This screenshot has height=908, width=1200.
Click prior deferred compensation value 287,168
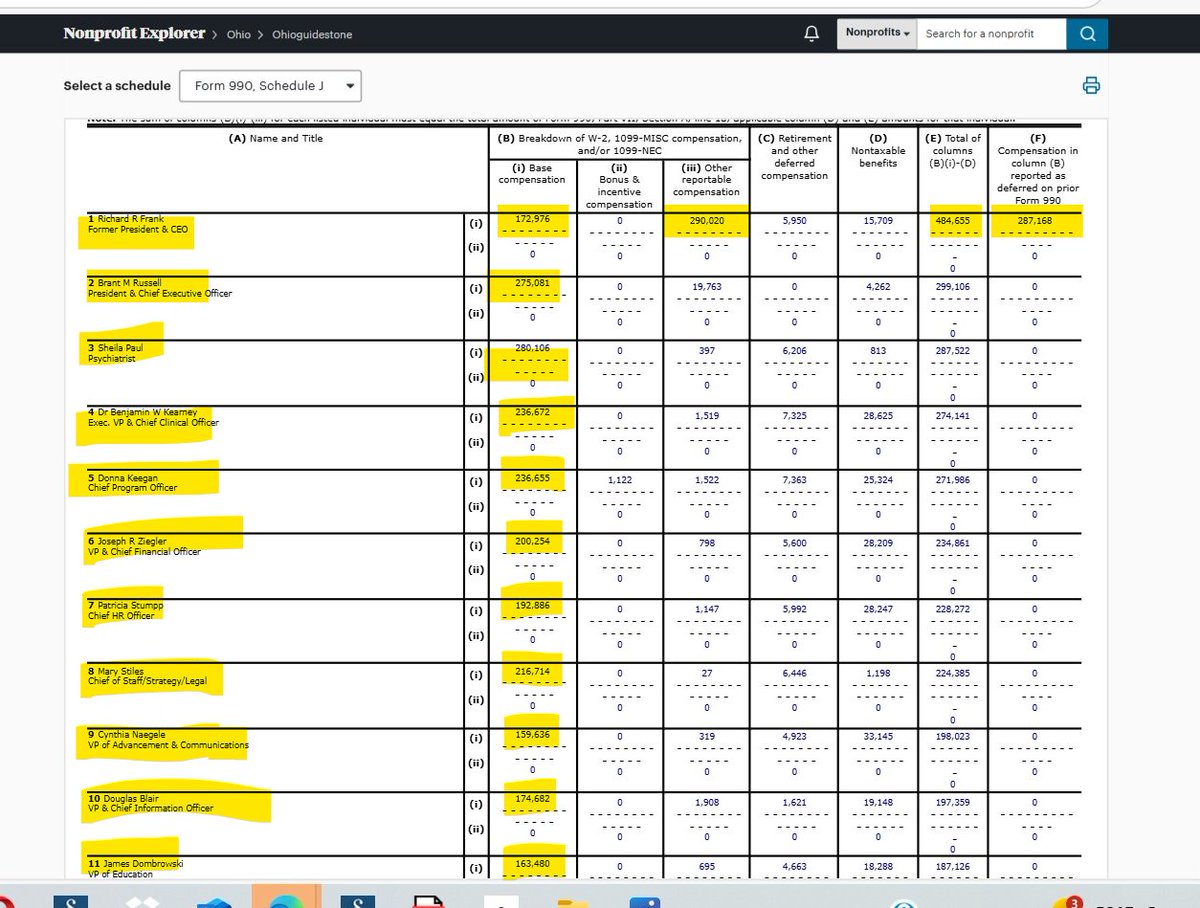coord(1035,219)
